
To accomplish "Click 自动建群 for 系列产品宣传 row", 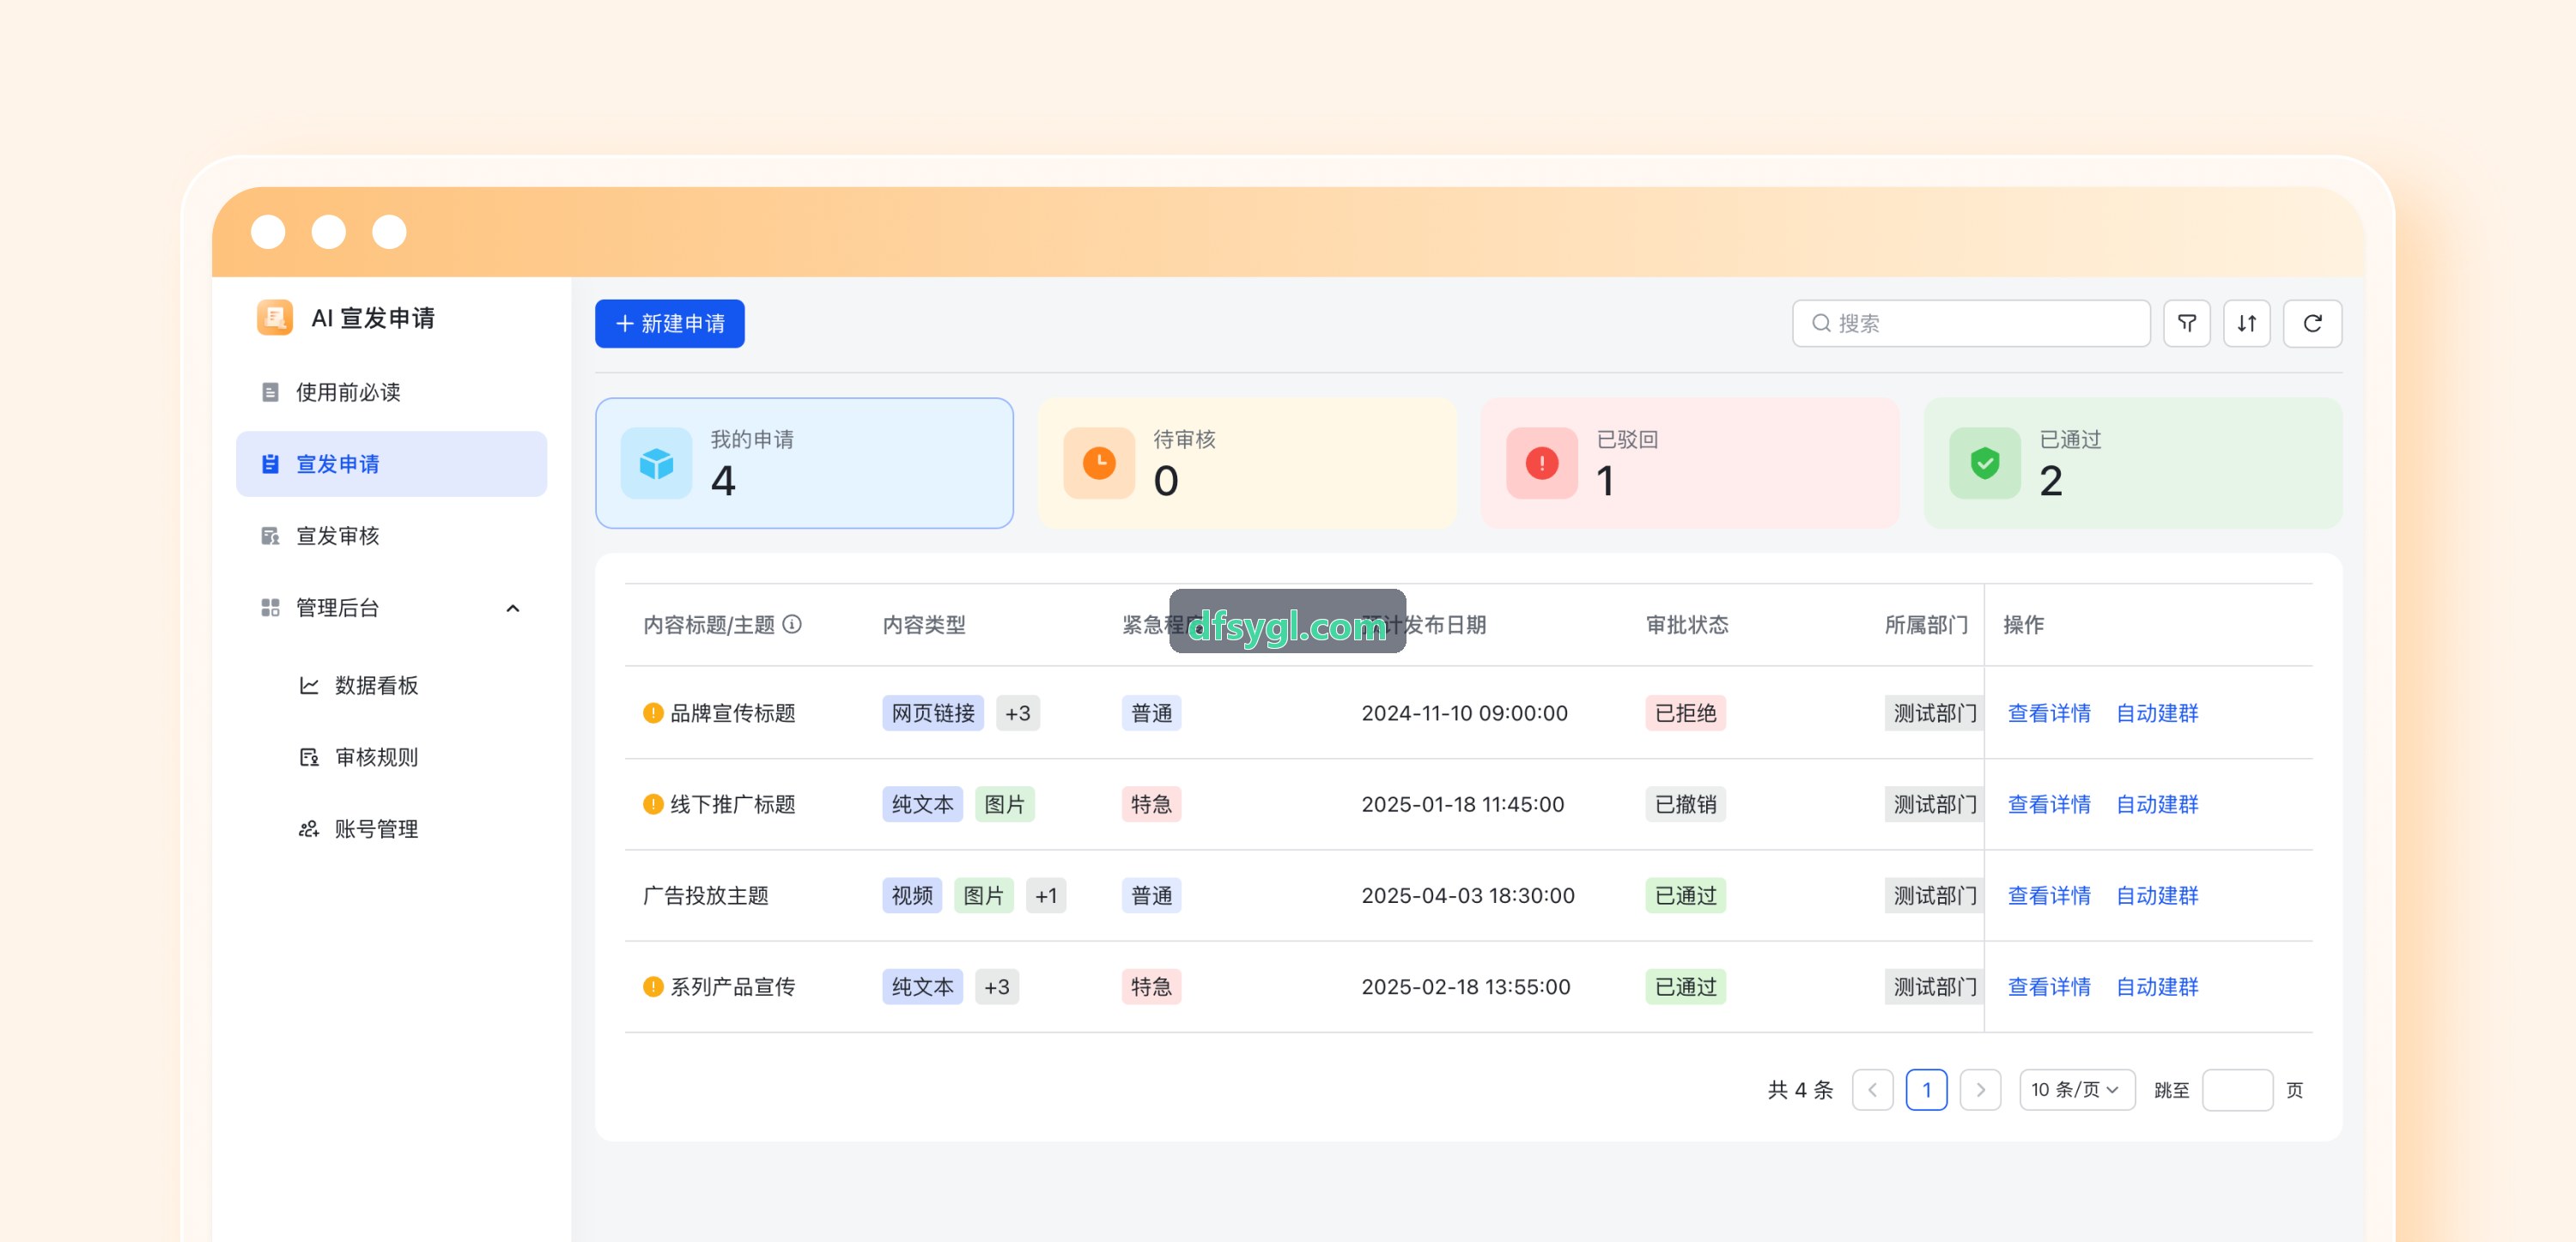I will 2156,986.
